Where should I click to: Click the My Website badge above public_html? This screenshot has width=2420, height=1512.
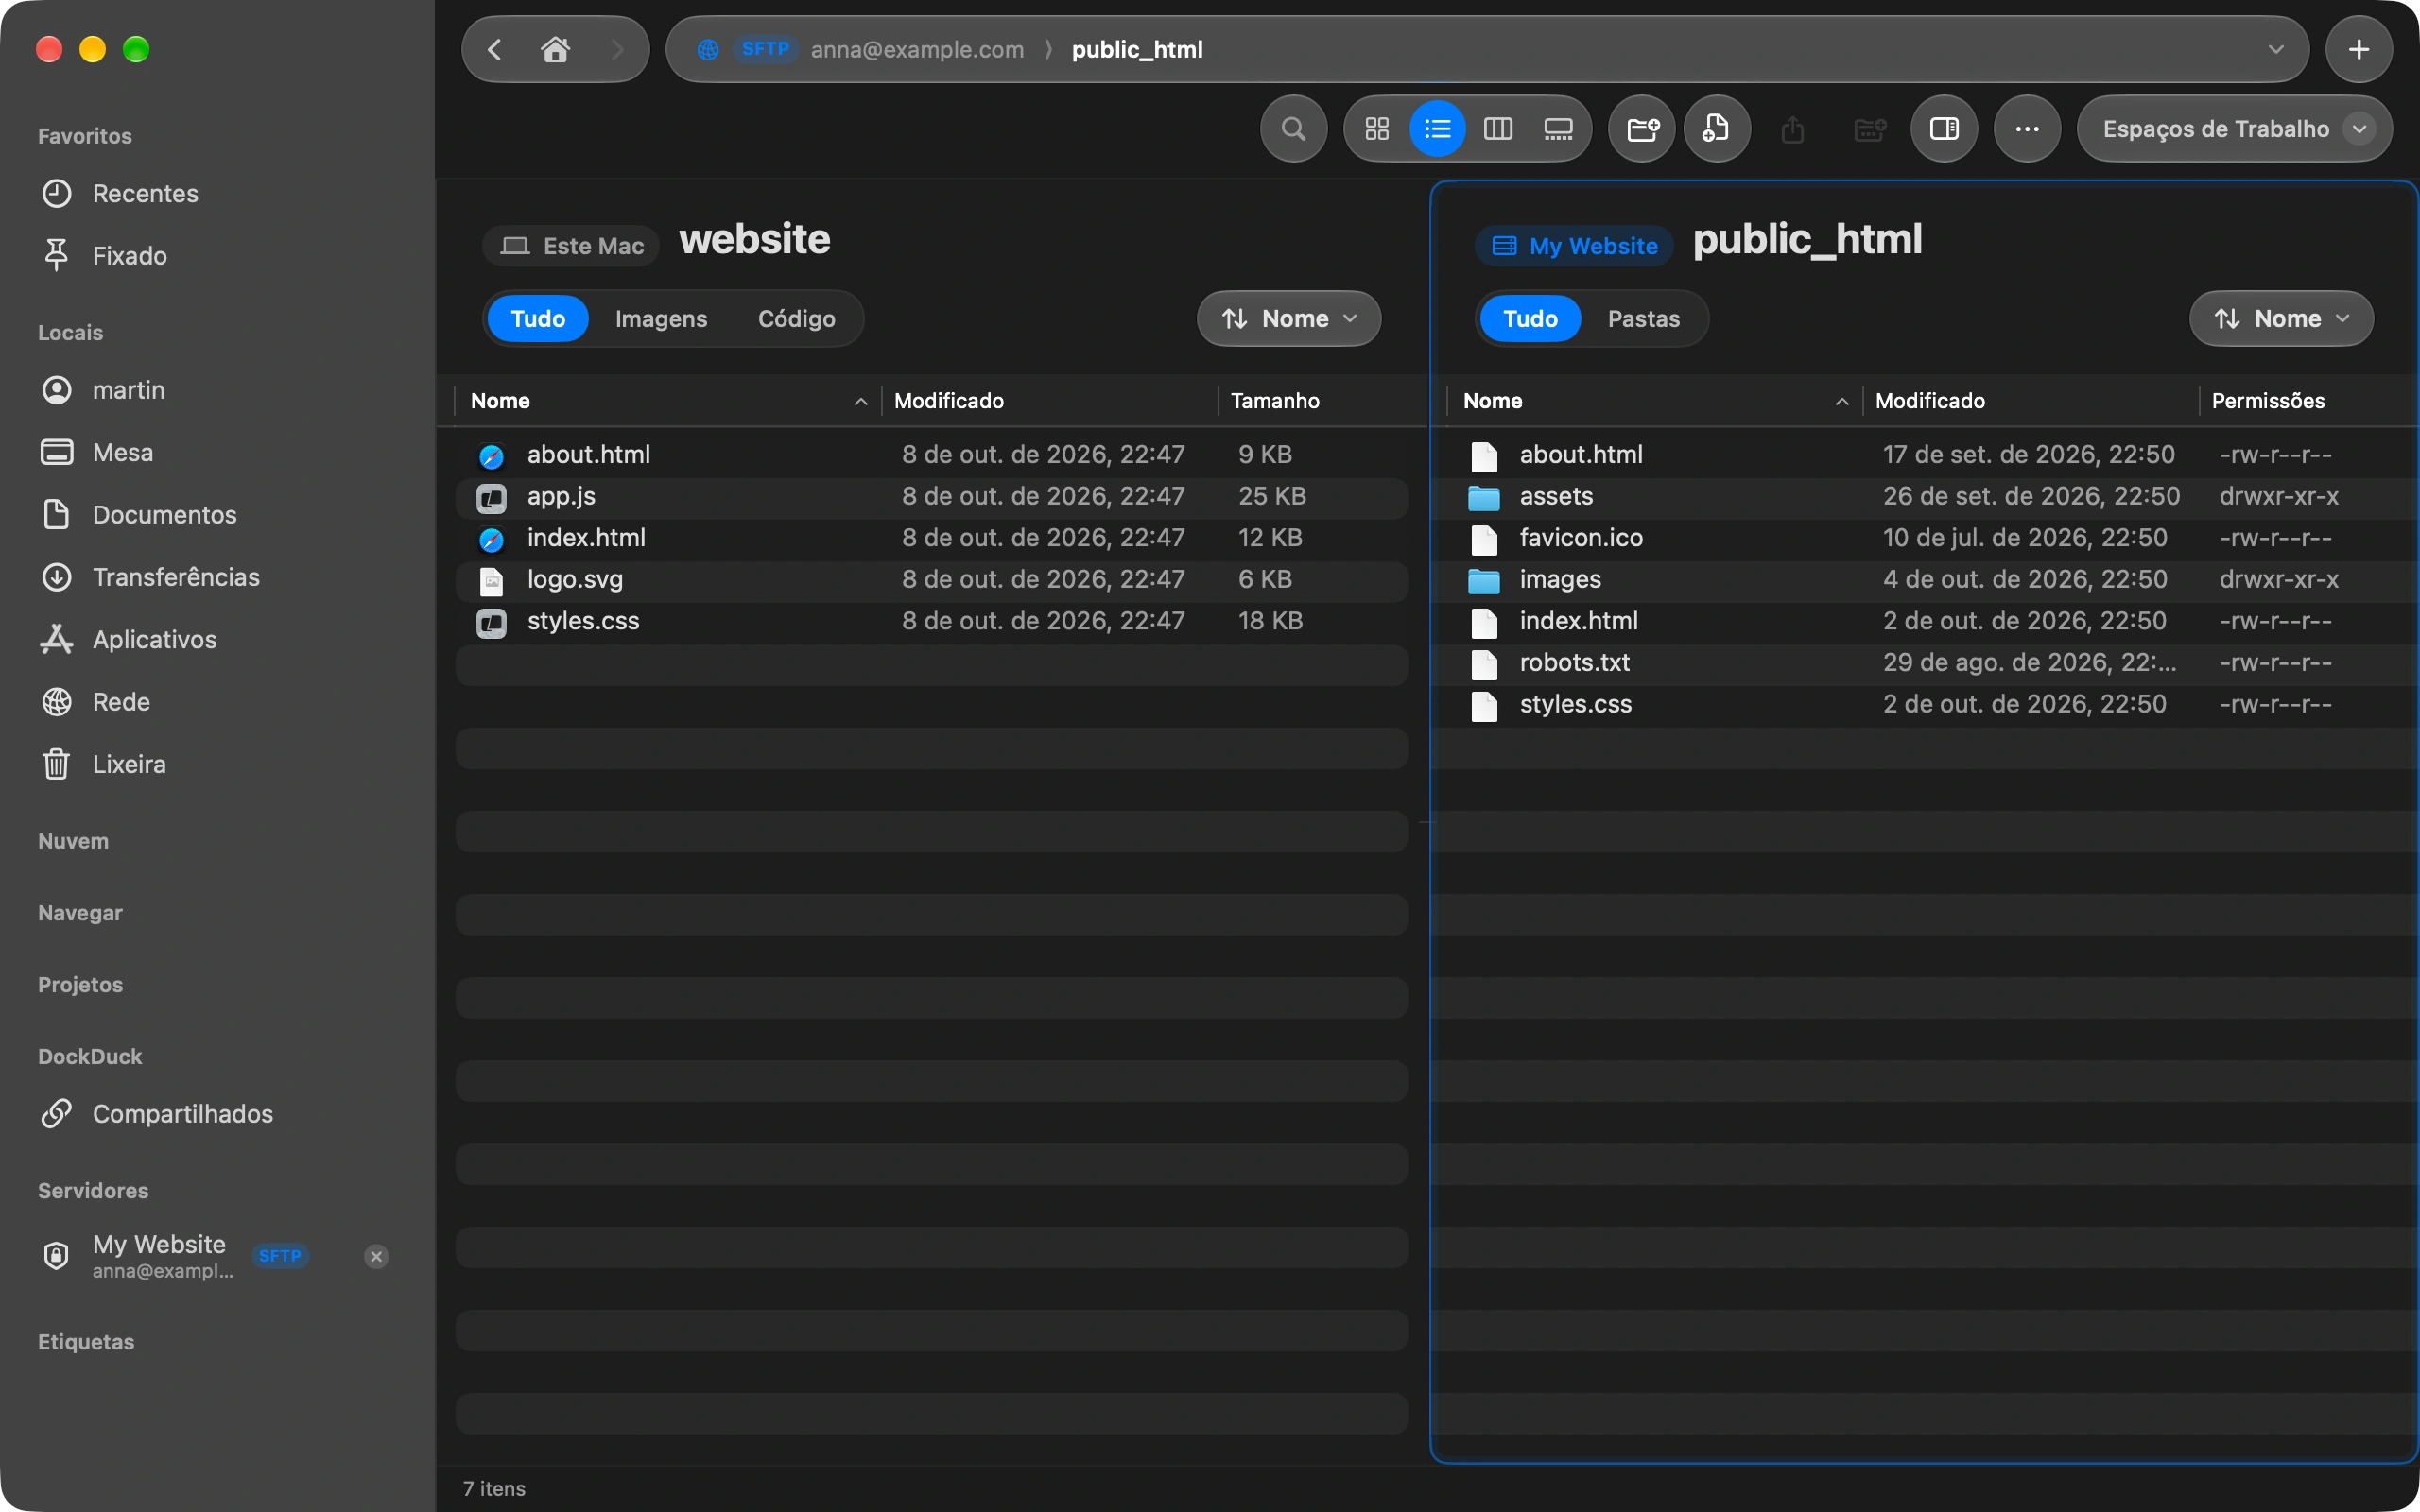coord(1574,246)
